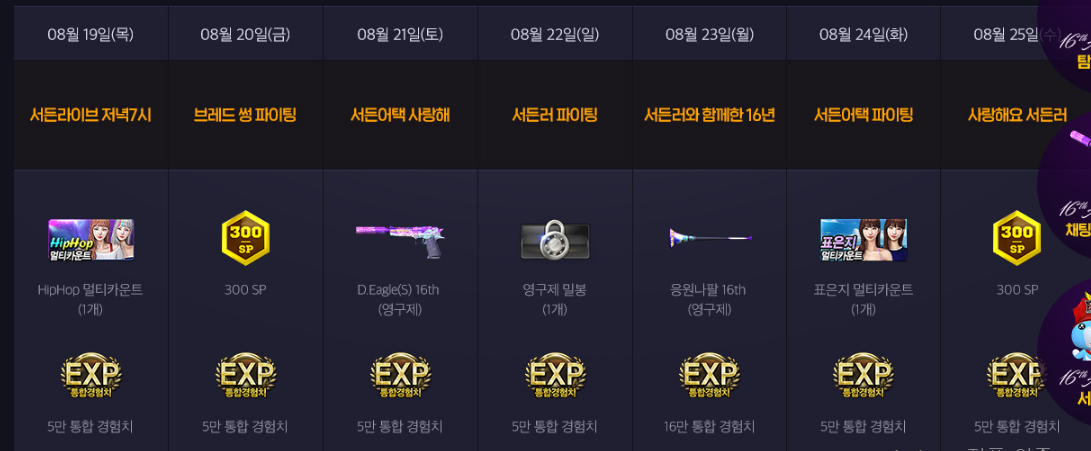Click the phrase 서든러와 함께한 16년
The image size is (1091, 451).
(x=709, y=116)
